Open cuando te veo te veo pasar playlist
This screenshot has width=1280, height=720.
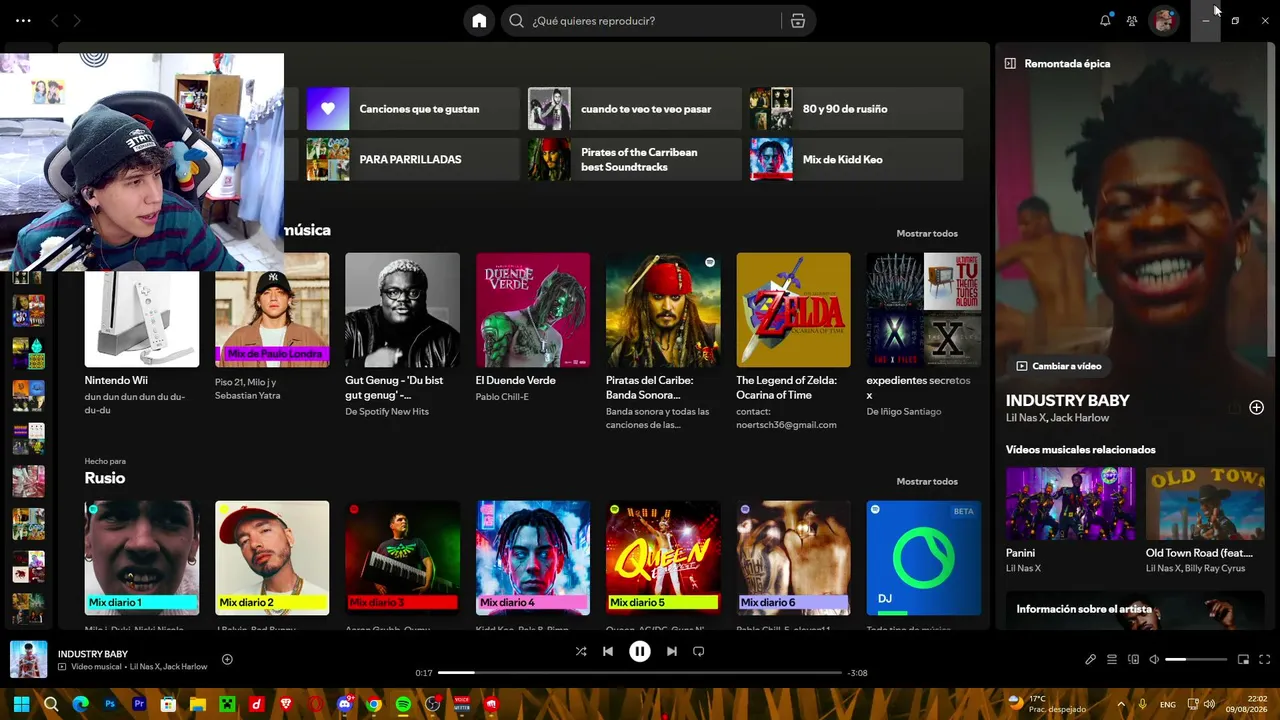click(635, 109)
